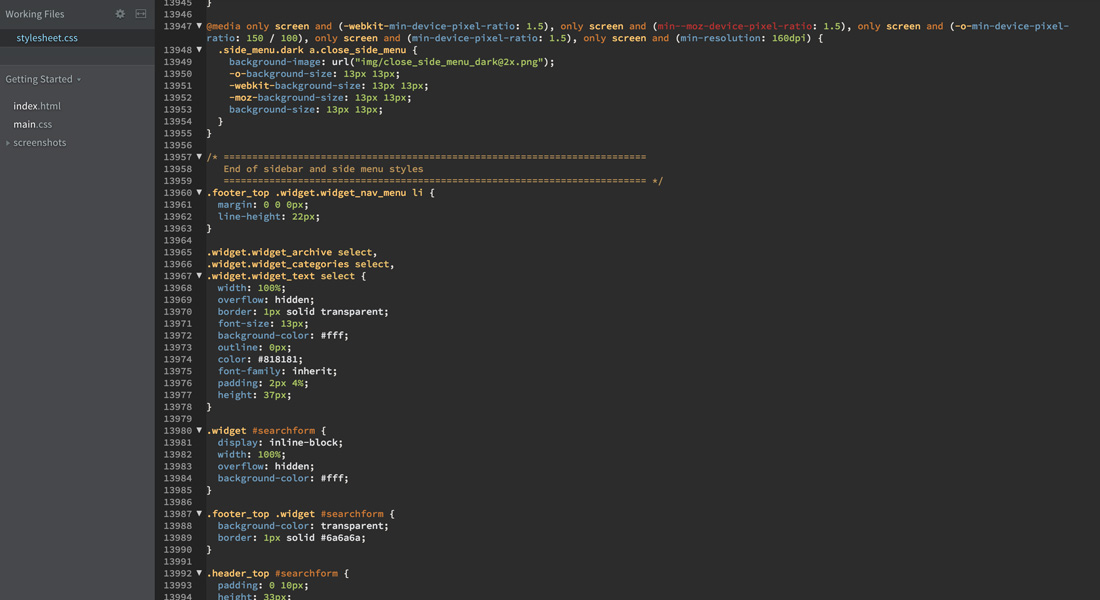Open main.css from file tree
Viewport: 1100px width, 600px height.
click(32, 124)
